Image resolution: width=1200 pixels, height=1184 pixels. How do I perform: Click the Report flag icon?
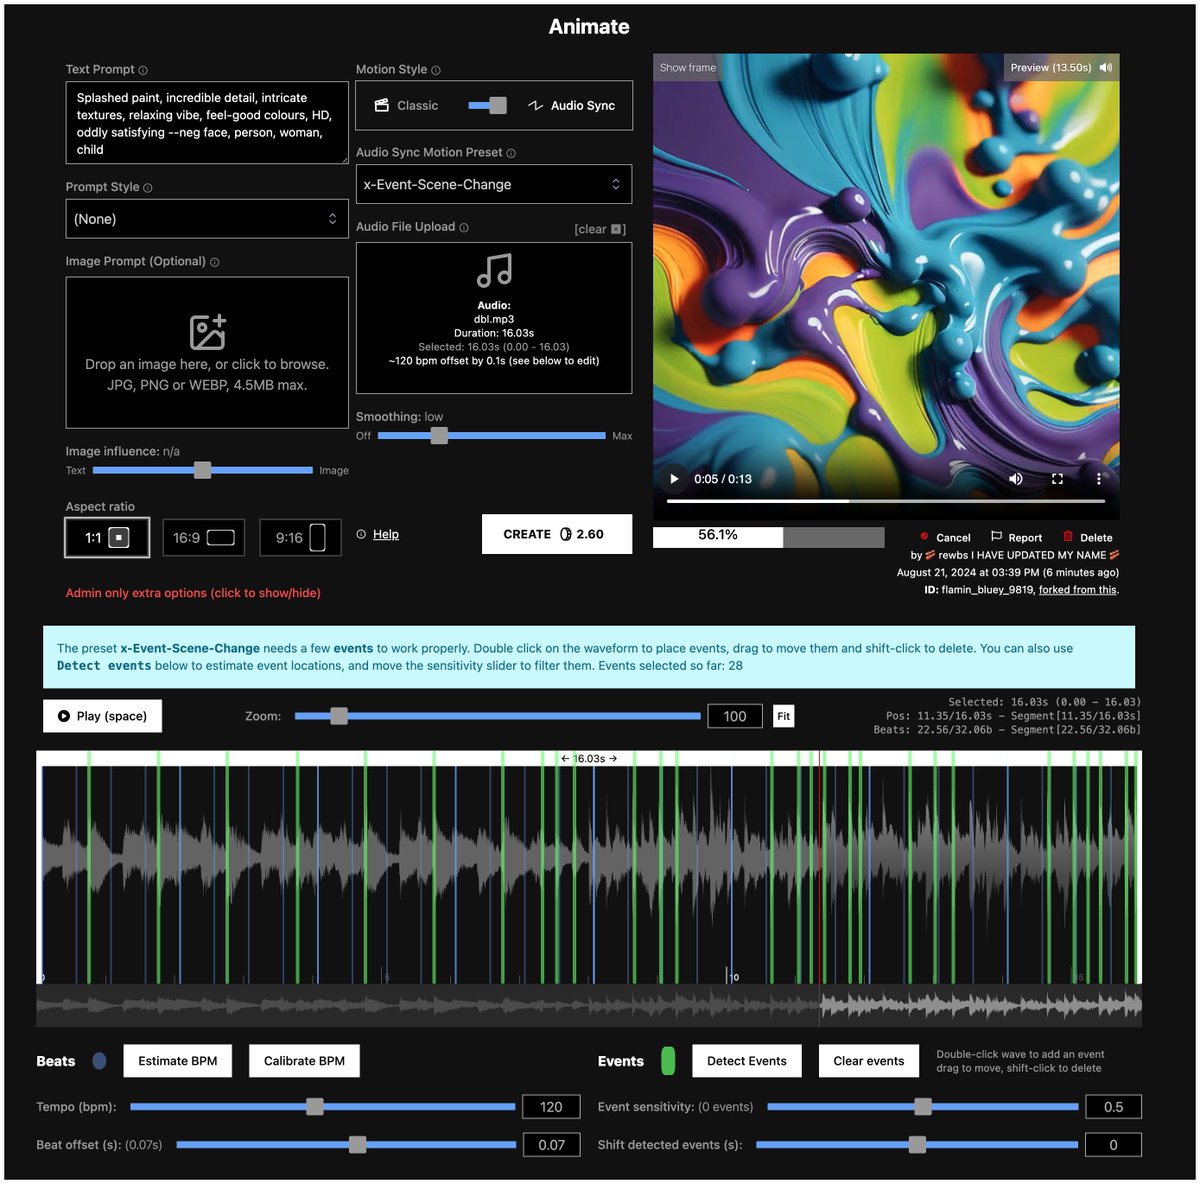996,537
